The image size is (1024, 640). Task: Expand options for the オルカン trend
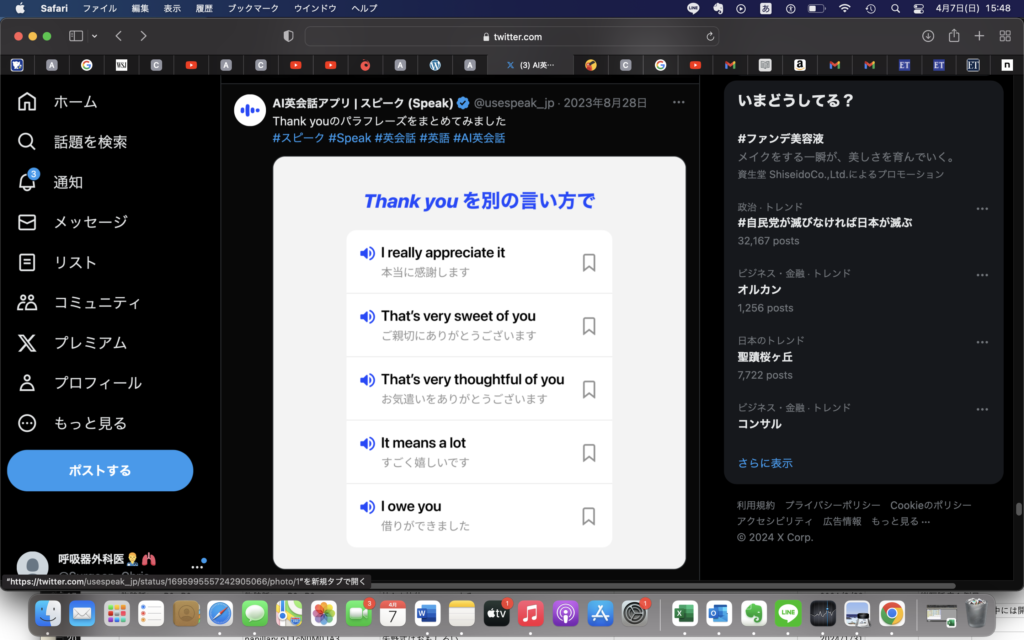coord(982,273)
